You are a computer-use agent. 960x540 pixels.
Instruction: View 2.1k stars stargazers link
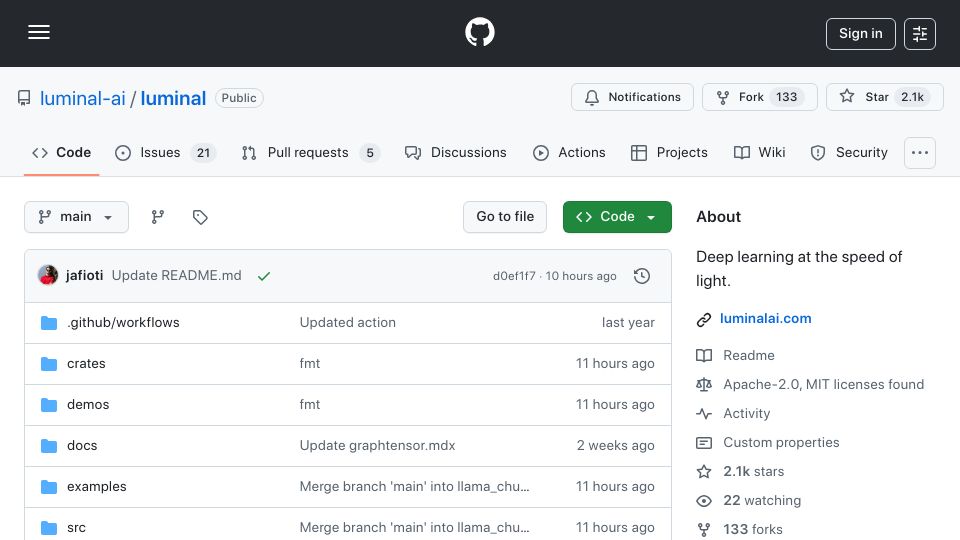pos(754,471)
